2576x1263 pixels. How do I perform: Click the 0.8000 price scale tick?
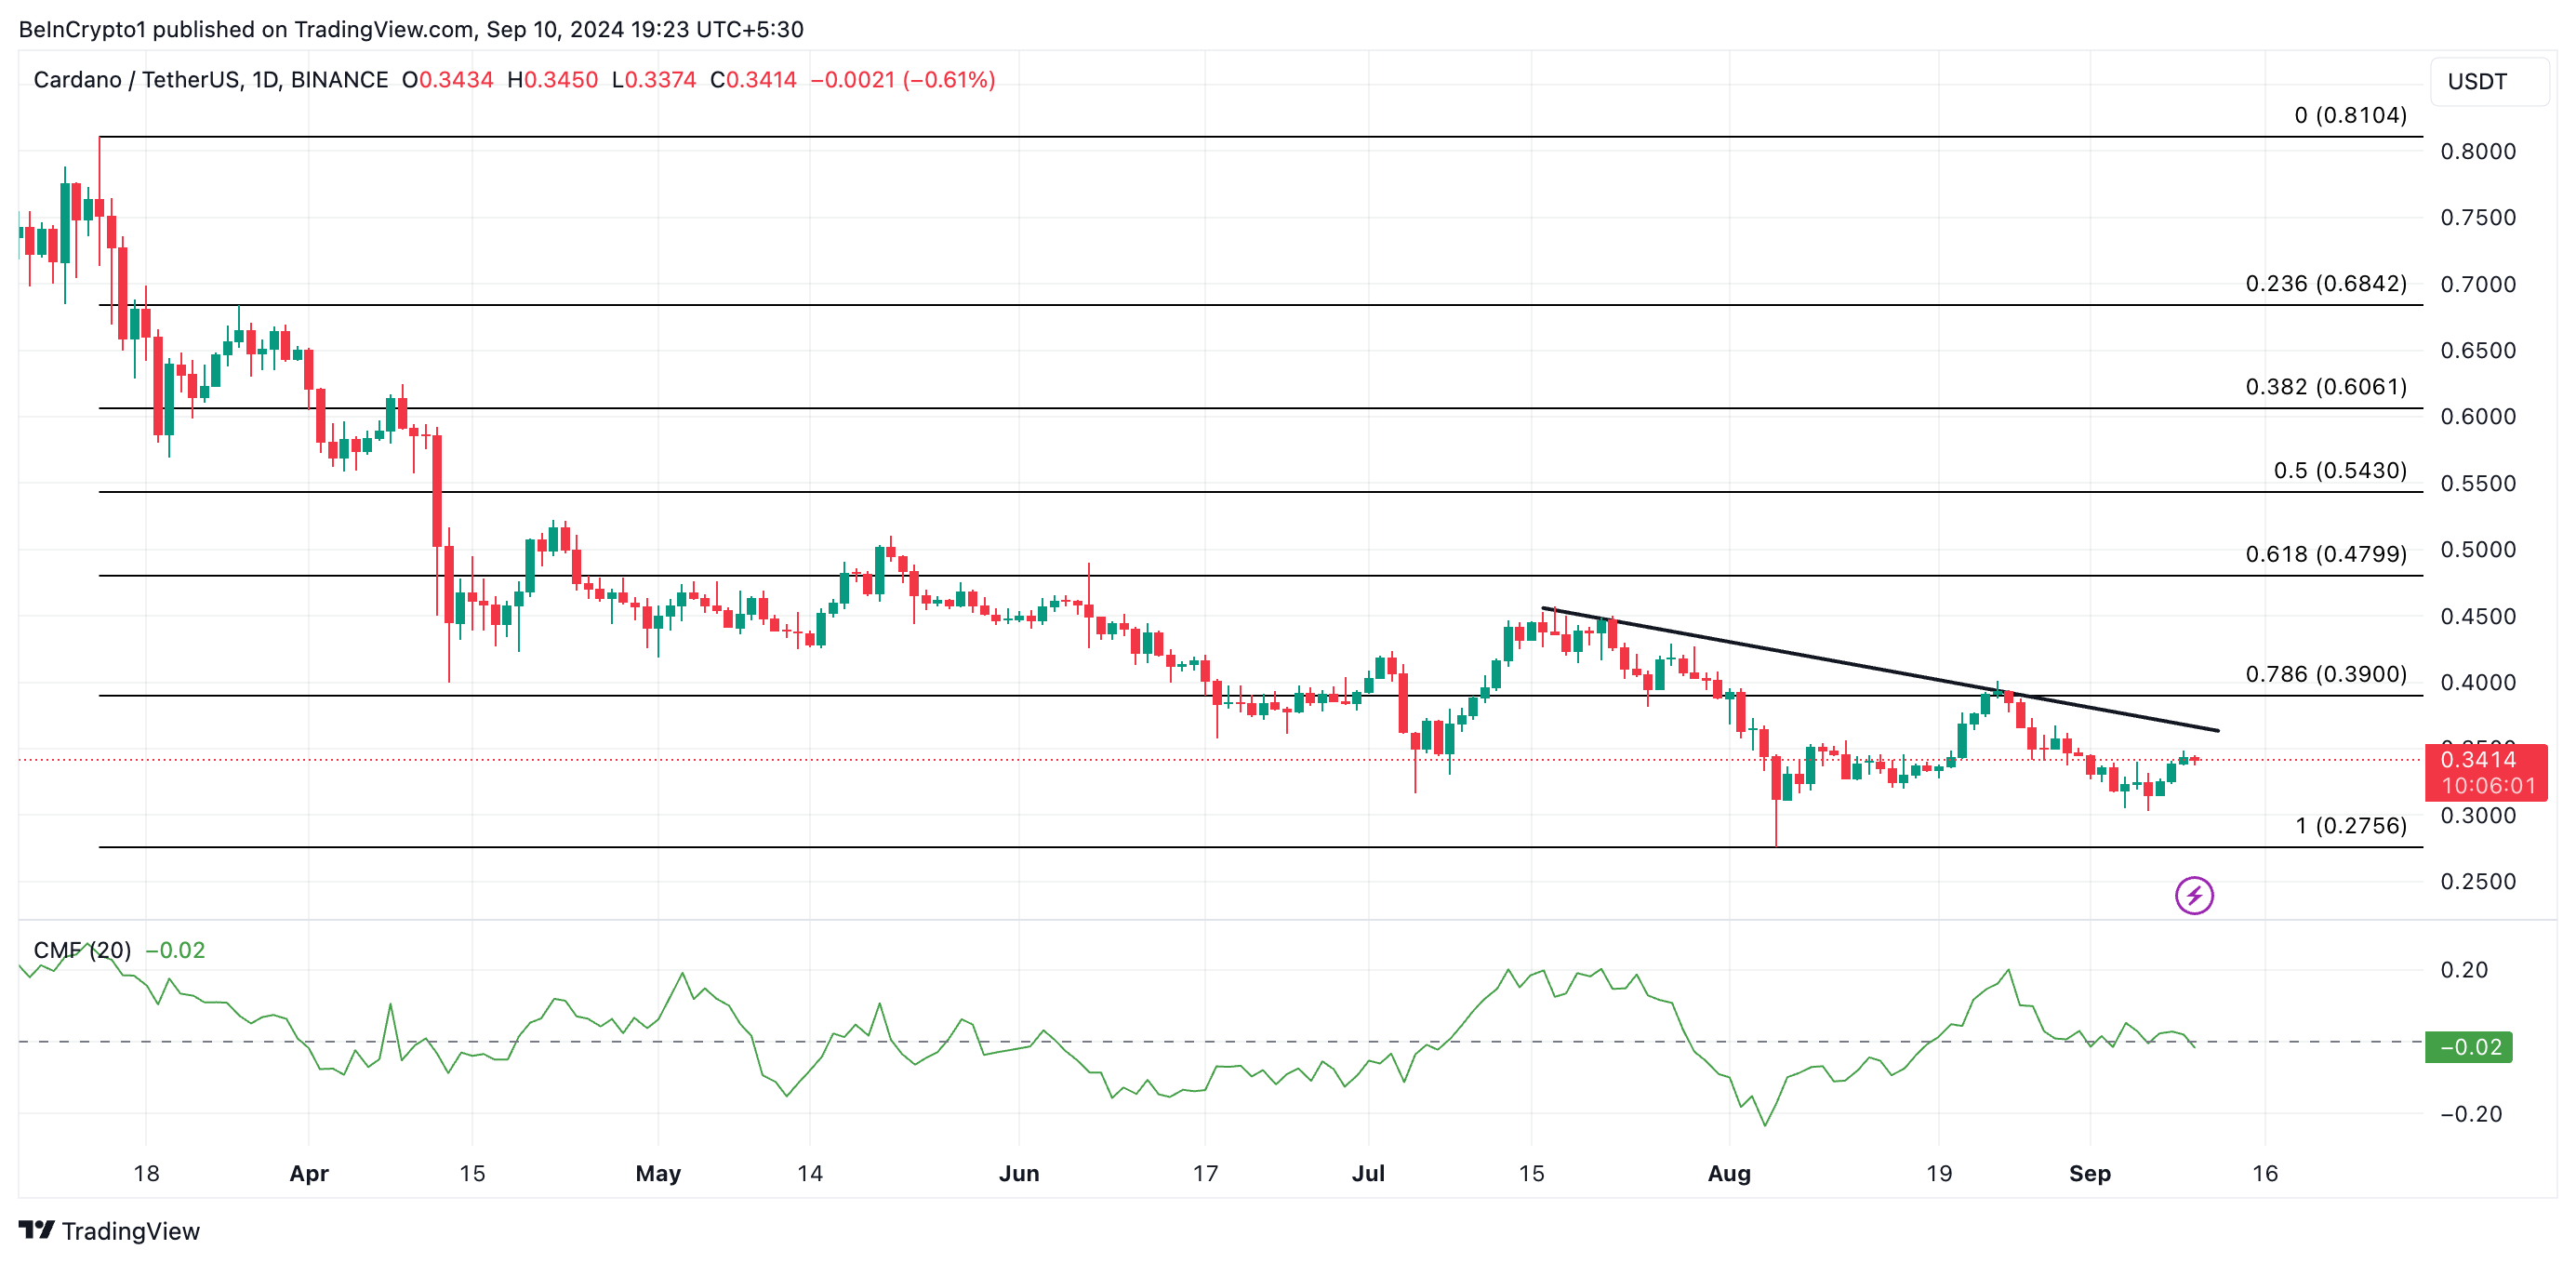point(2477,151)
